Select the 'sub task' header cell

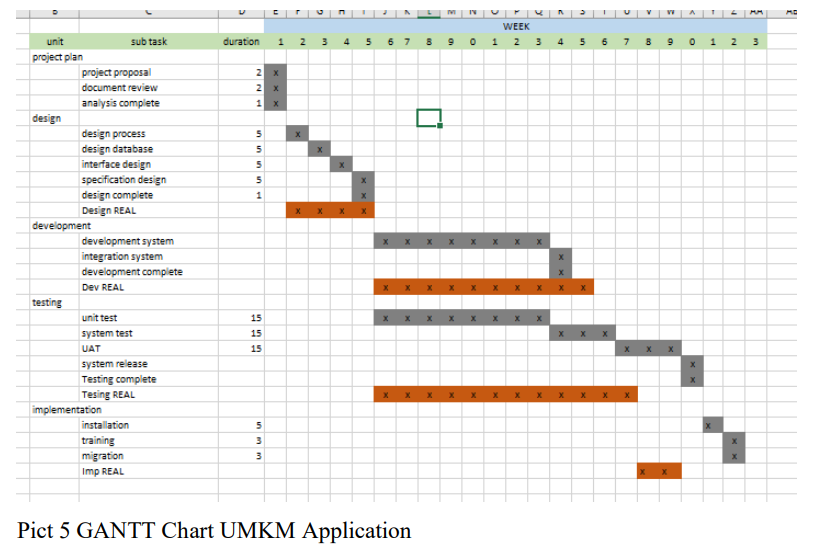pos(149,41)
